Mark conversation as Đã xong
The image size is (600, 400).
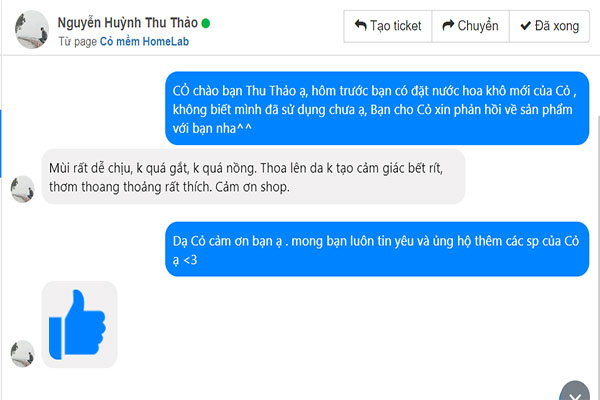click(x=549, y=26)
